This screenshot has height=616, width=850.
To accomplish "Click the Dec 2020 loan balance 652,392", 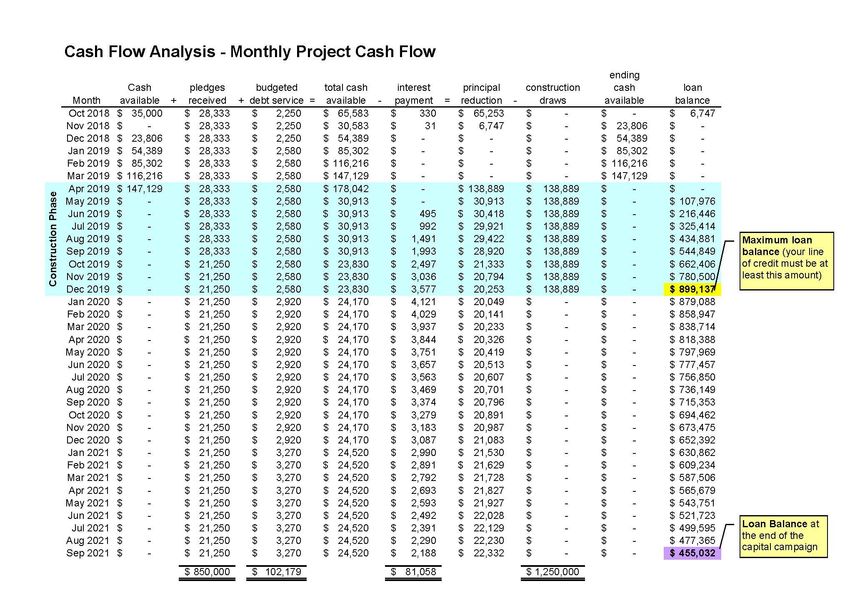I will pyautogui.click(x=697, y=440).
